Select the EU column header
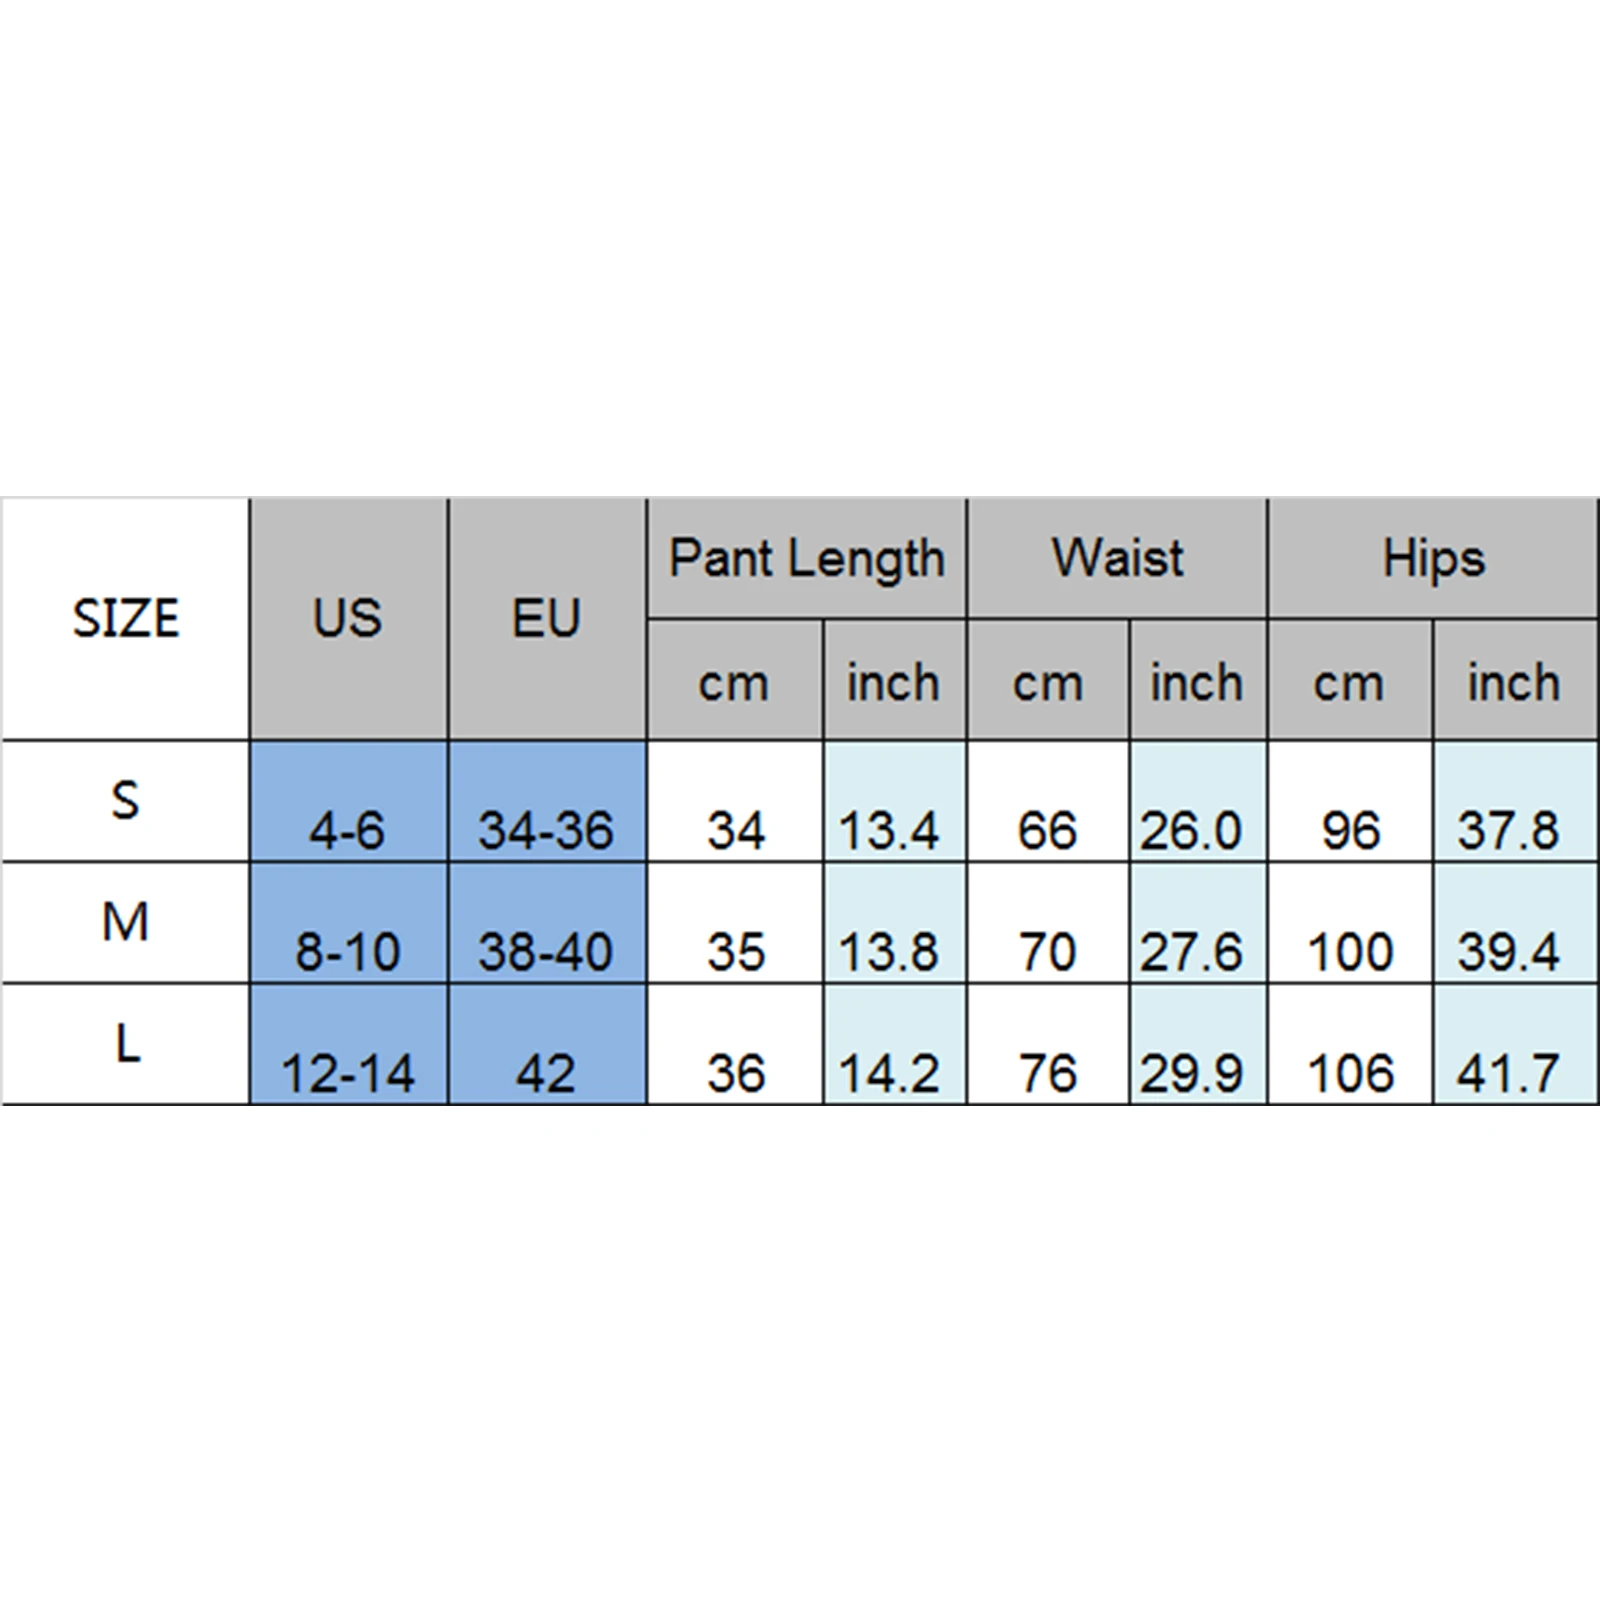Screen dimensions: 1600x1600 [546, 618]
